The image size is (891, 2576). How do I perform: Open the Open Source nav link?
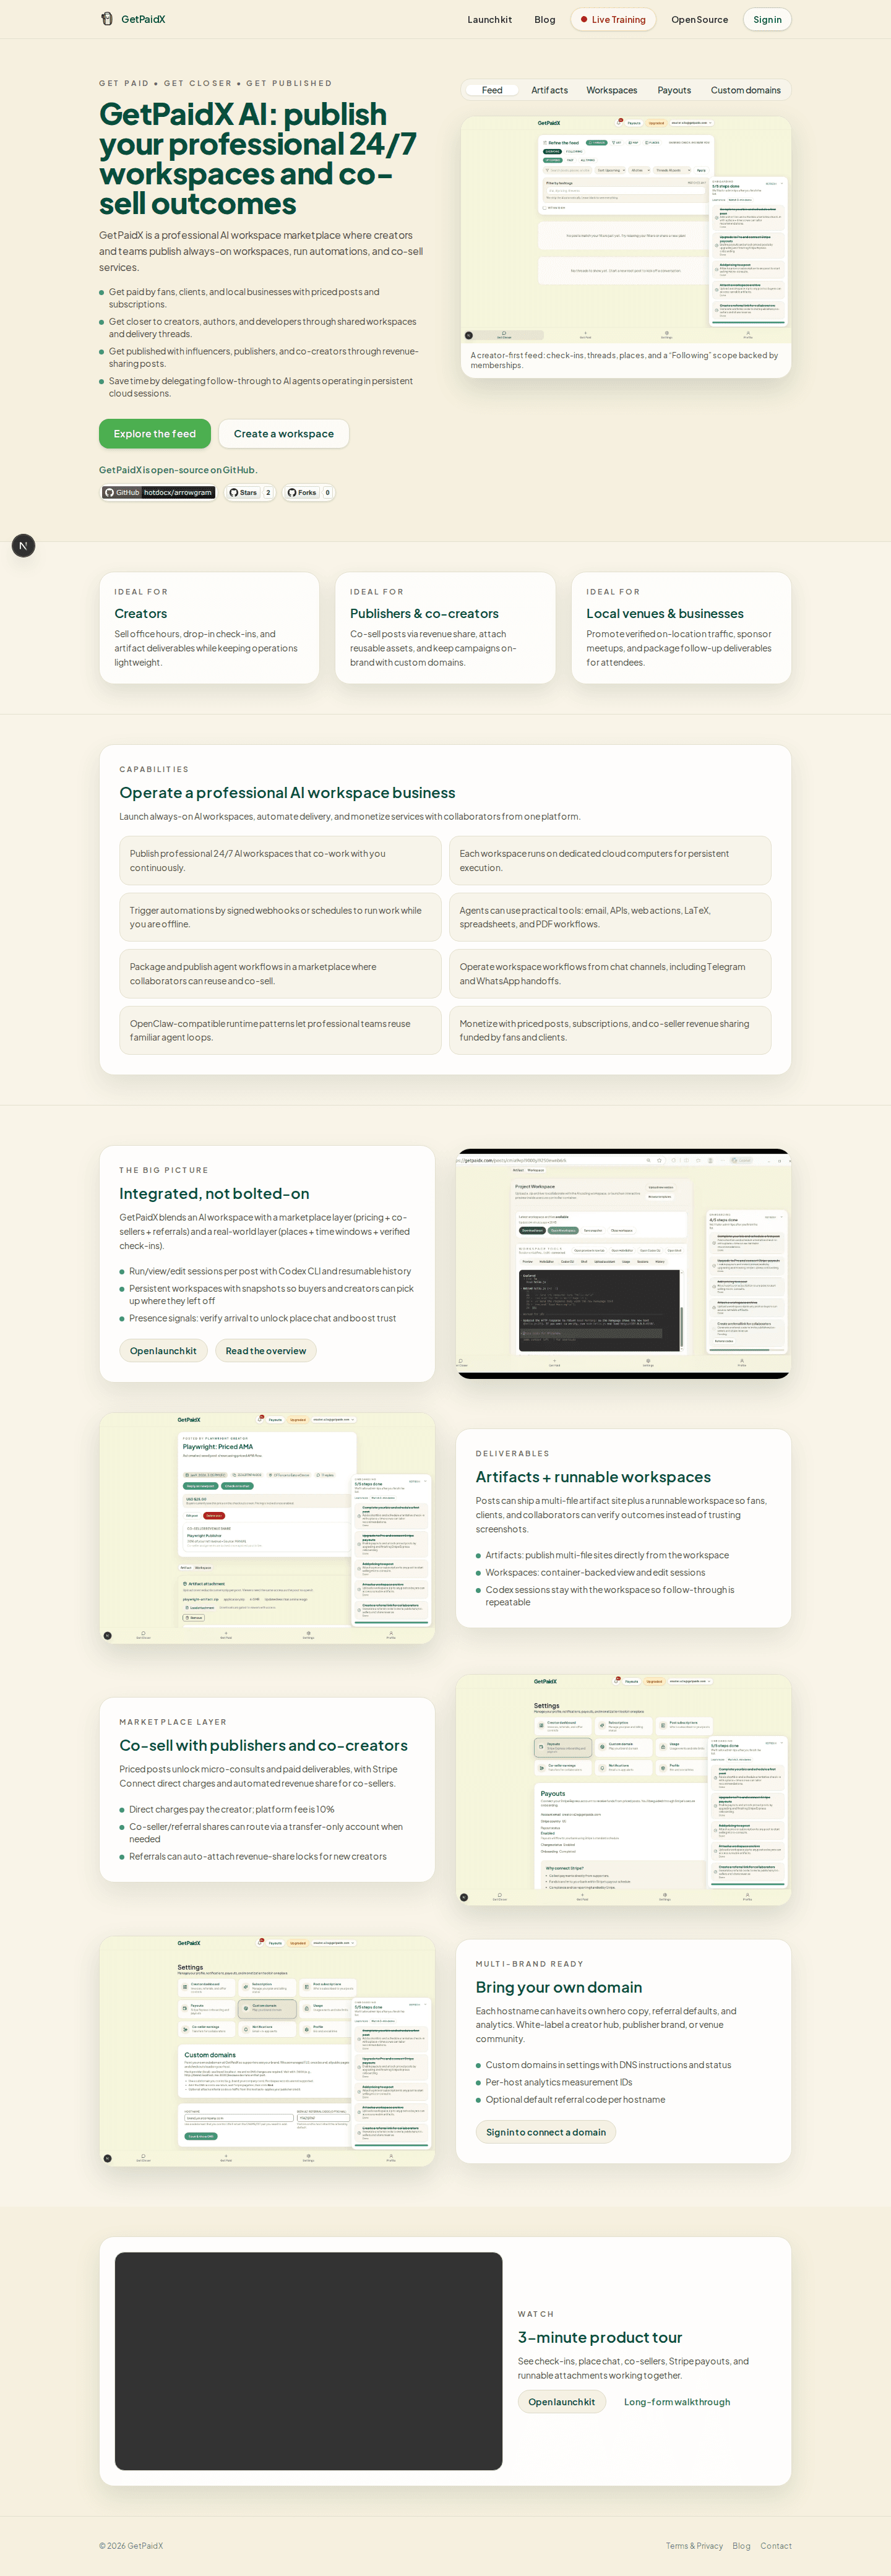tap(699, 20)
